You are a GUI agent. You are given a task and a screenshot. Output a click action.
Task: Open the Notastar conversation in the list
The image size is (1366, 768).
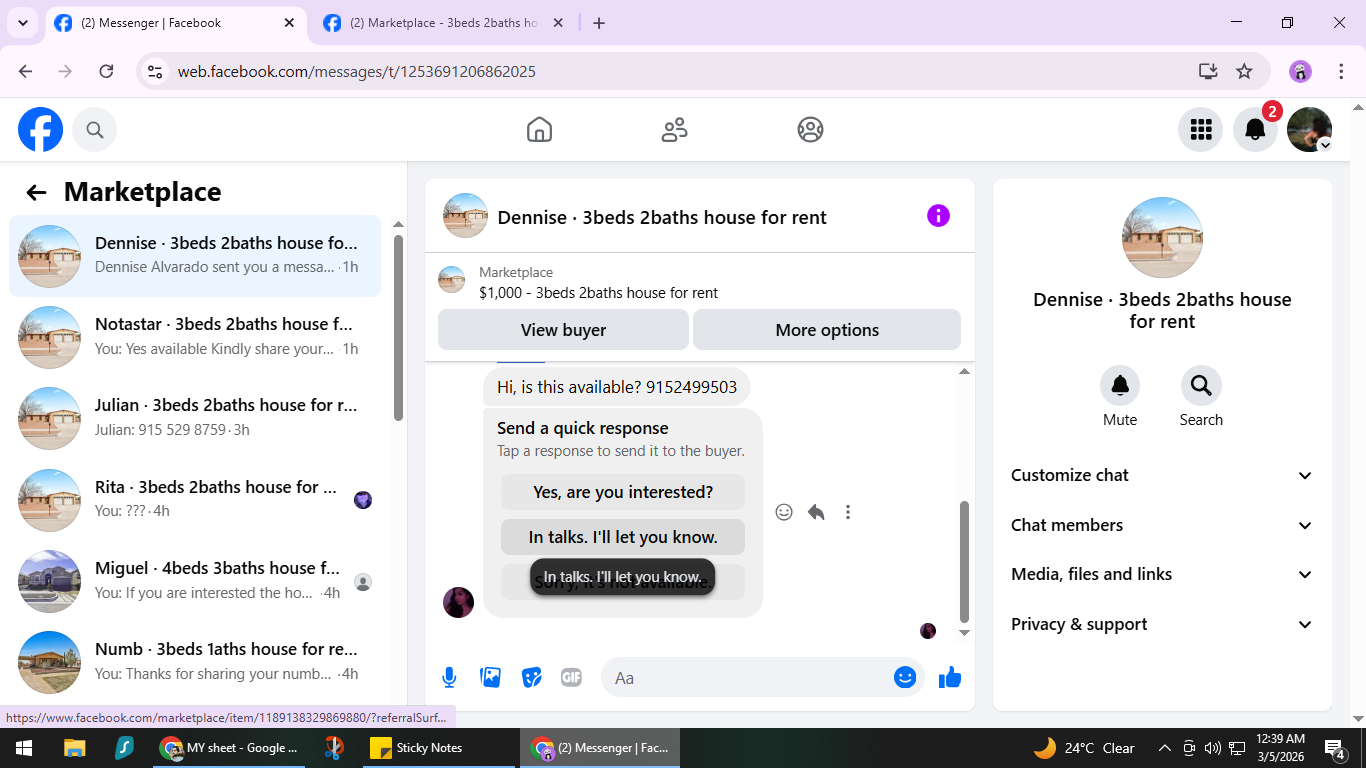[x=195, y=337]
